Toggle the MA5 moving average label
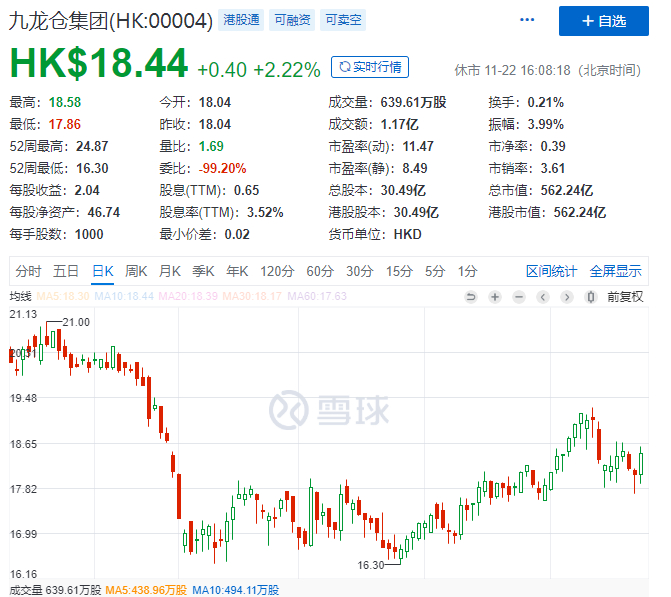 pyautogui.click(x=63, y=296)
